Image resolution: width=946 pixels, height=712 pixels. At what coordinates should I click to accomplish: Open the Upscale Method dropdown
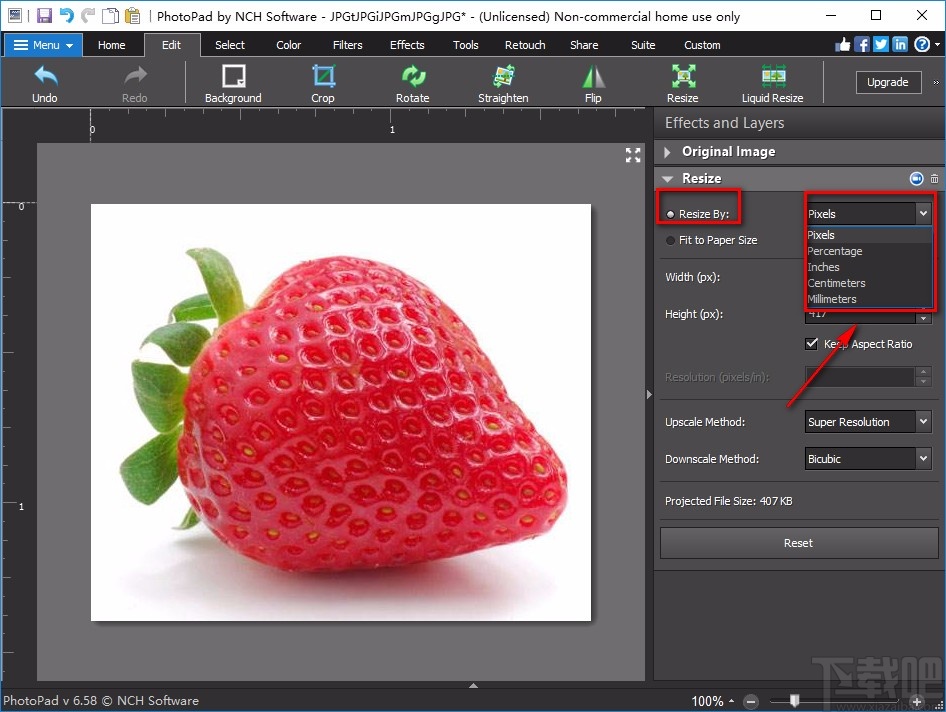click(868, 422)
